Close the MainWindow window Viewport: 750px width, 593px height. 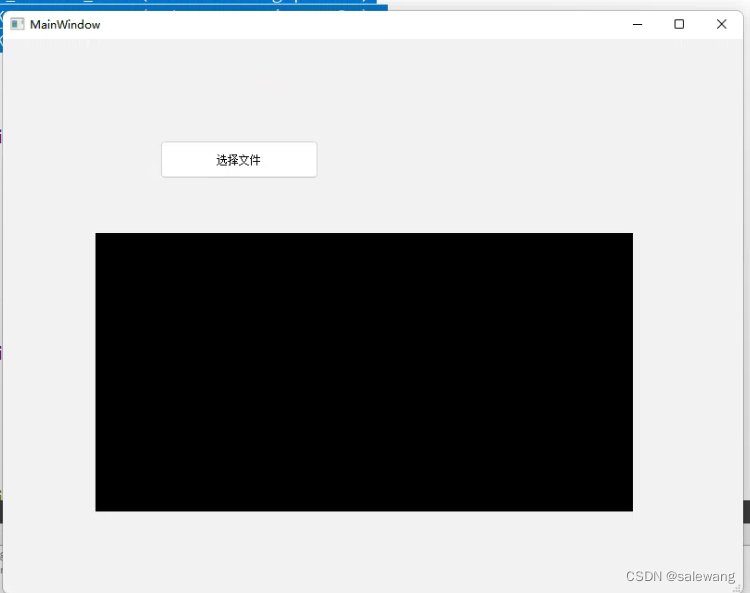(721, 24)
